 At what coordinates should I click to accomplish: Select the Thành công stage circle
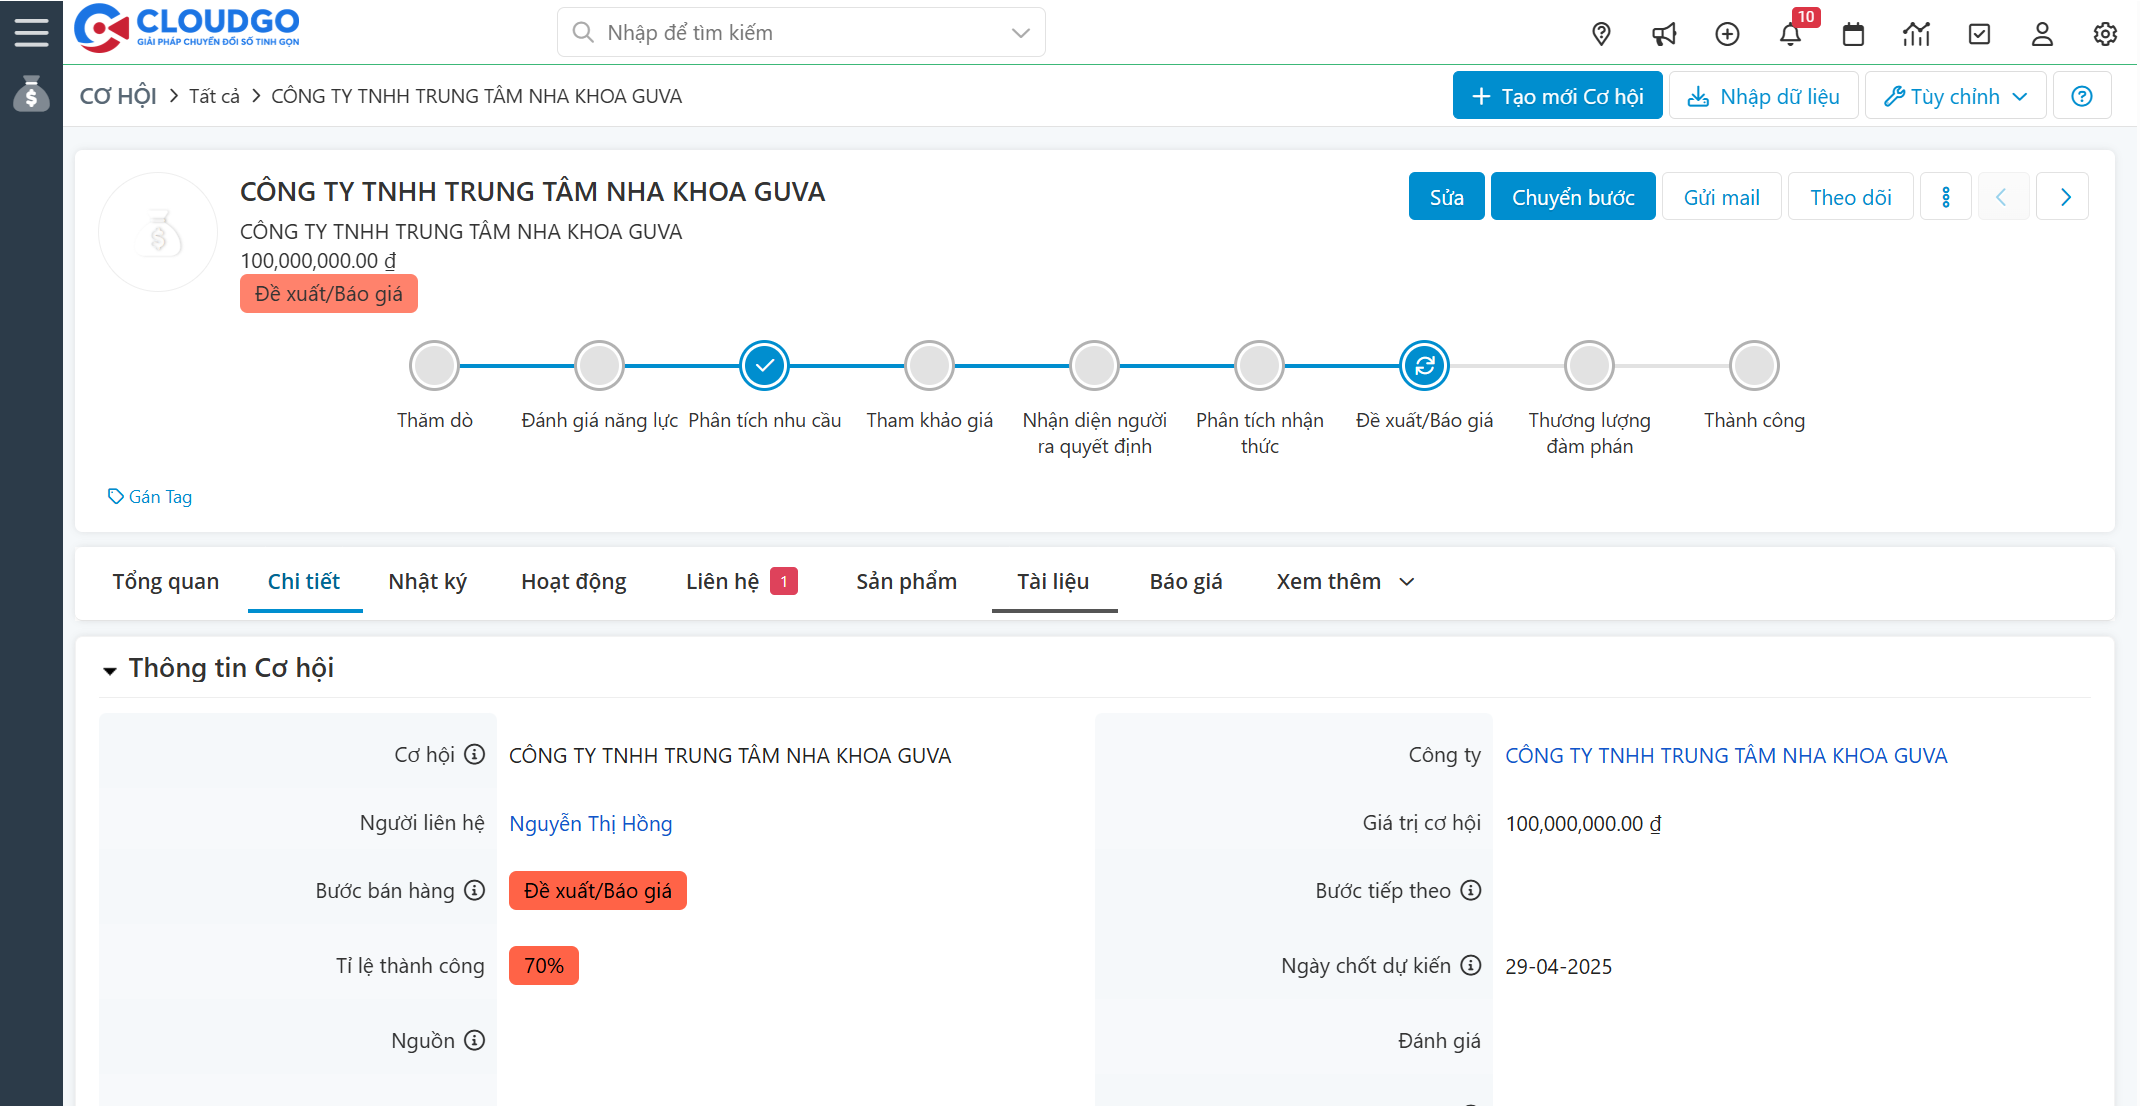click(x=1754, y=366)
